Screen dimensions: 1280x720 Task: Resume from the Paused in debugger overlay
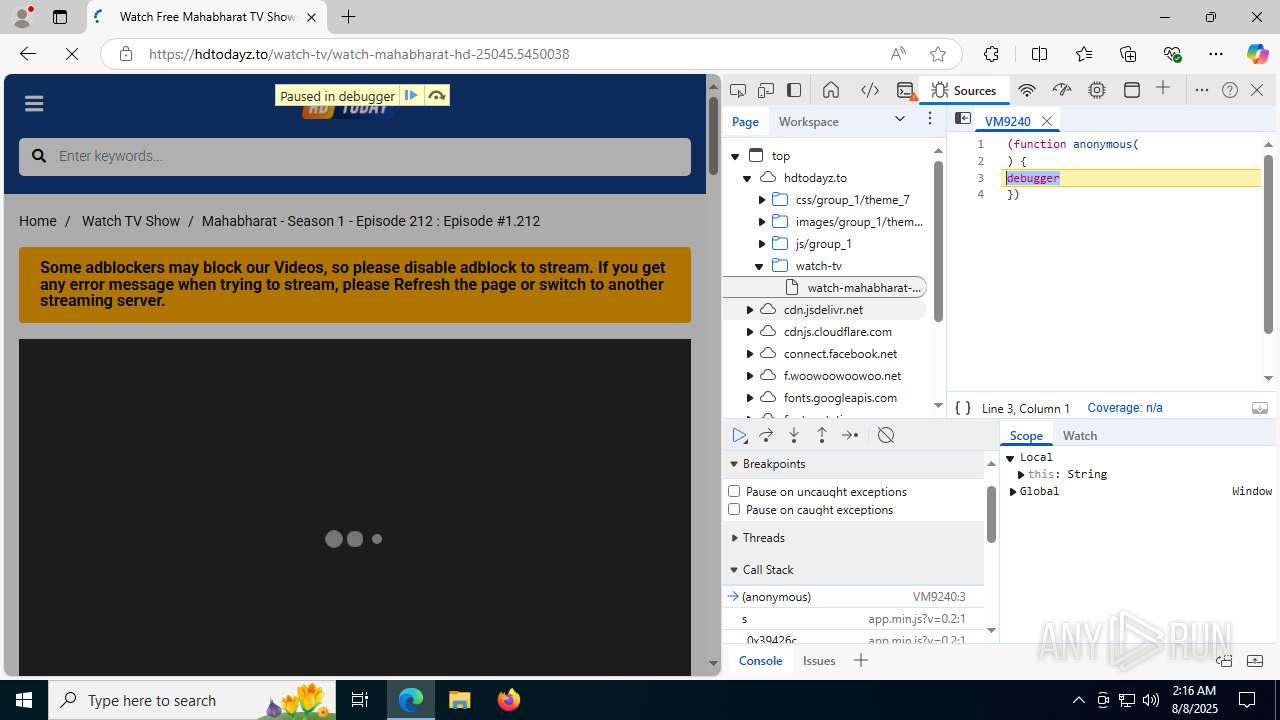[411, 96]
